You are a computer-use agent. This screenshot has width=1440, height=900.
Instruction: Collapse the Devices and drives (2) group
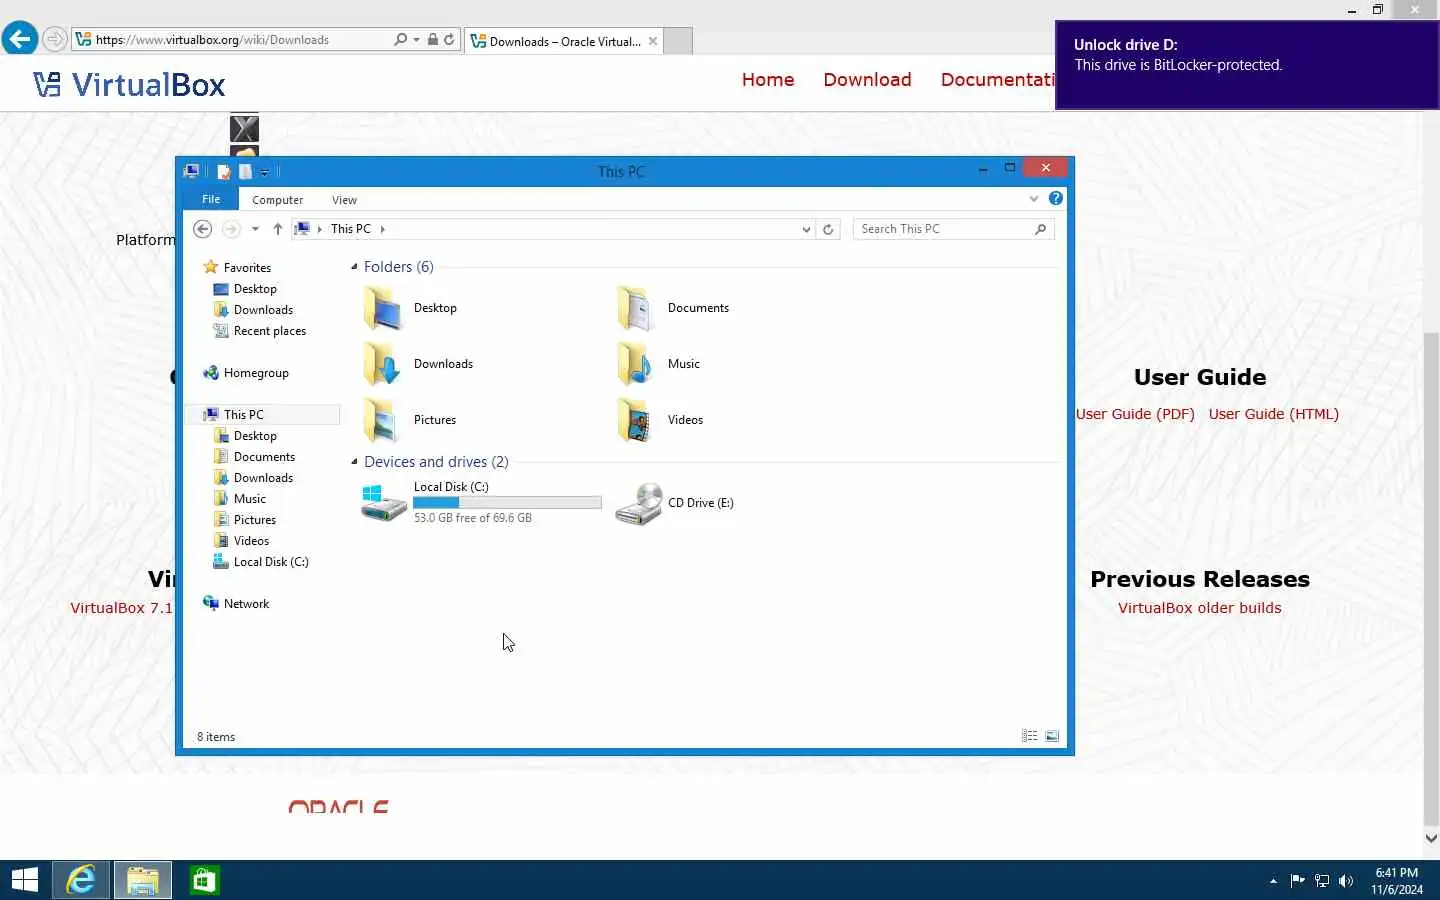(354, 462)
